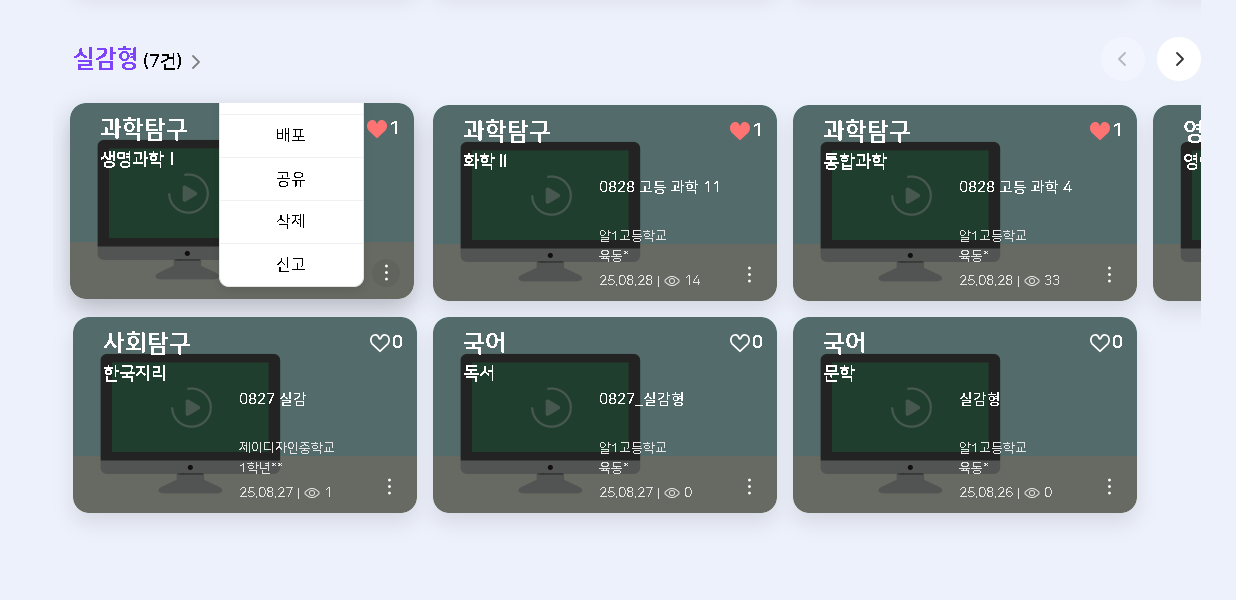Close the open three-dot menu on 생명과학 I card
The image size is (1236, 600).
(x=386, y=273)
